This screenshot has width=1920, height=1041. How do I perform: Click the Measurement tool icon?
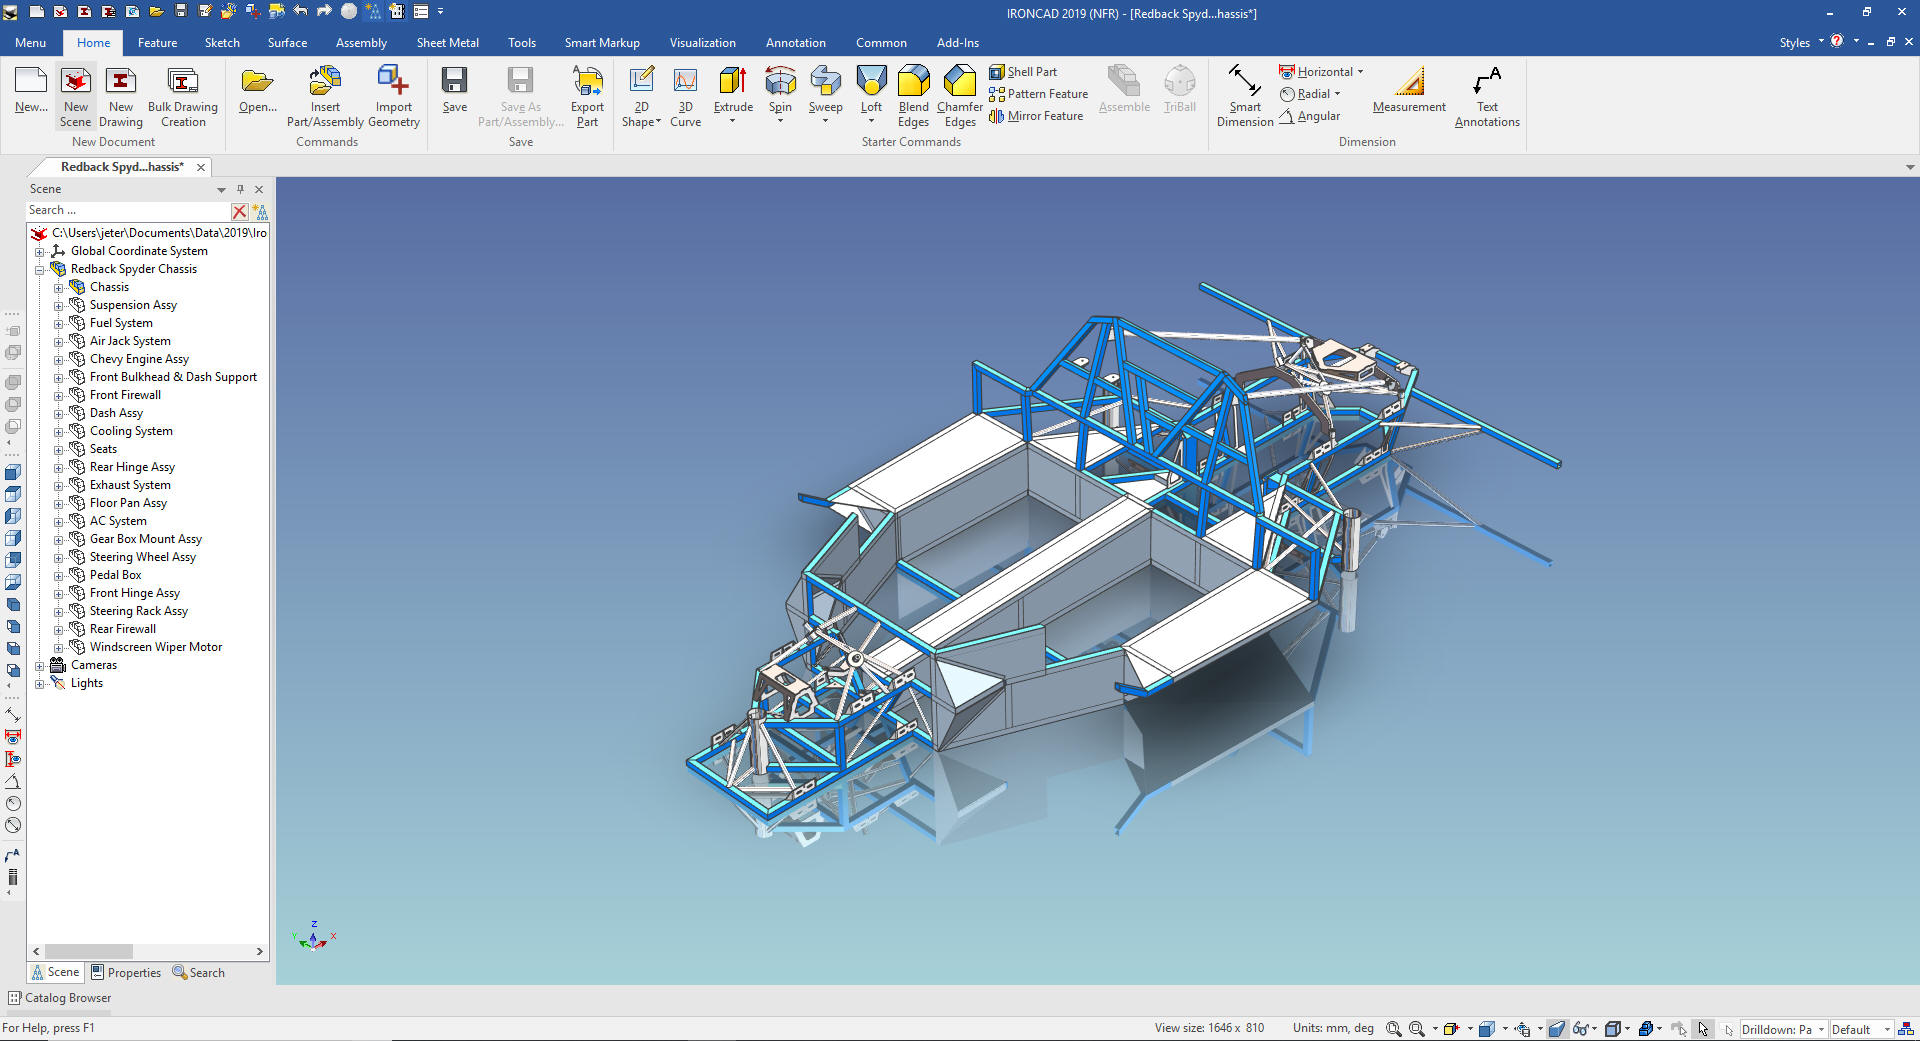[1409, 82]
